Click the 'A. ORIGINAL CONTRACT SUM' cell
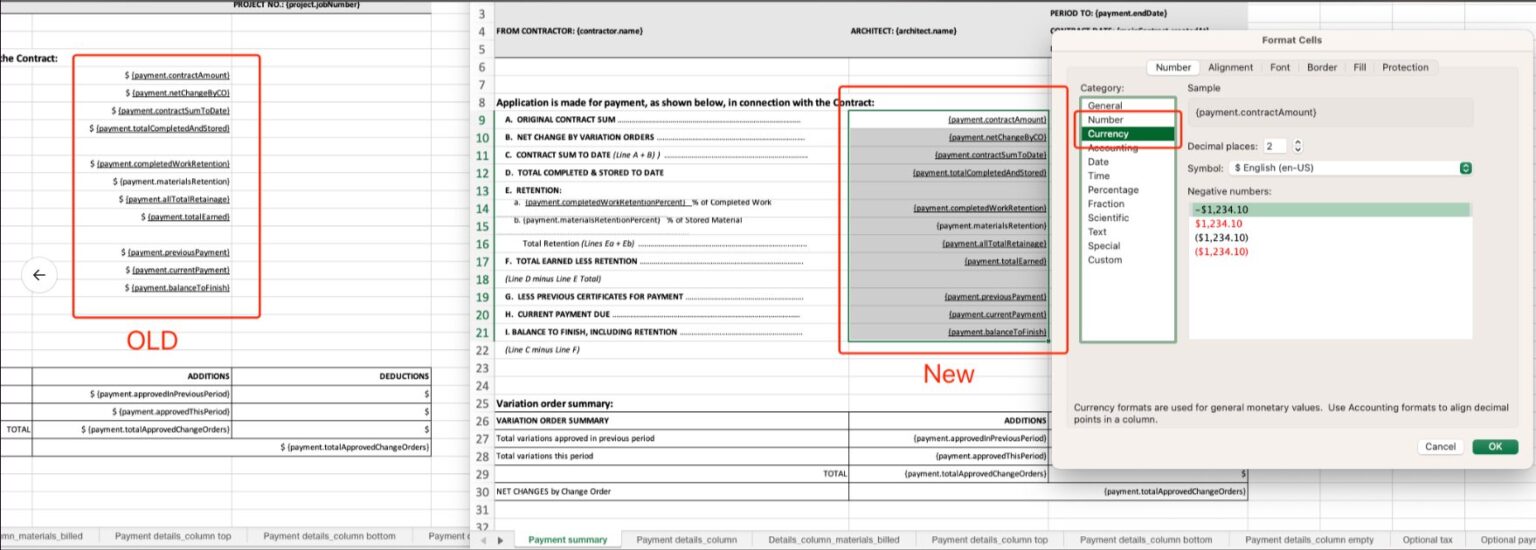This screenshot has height=550, width=1536. (x=671, y=119)
